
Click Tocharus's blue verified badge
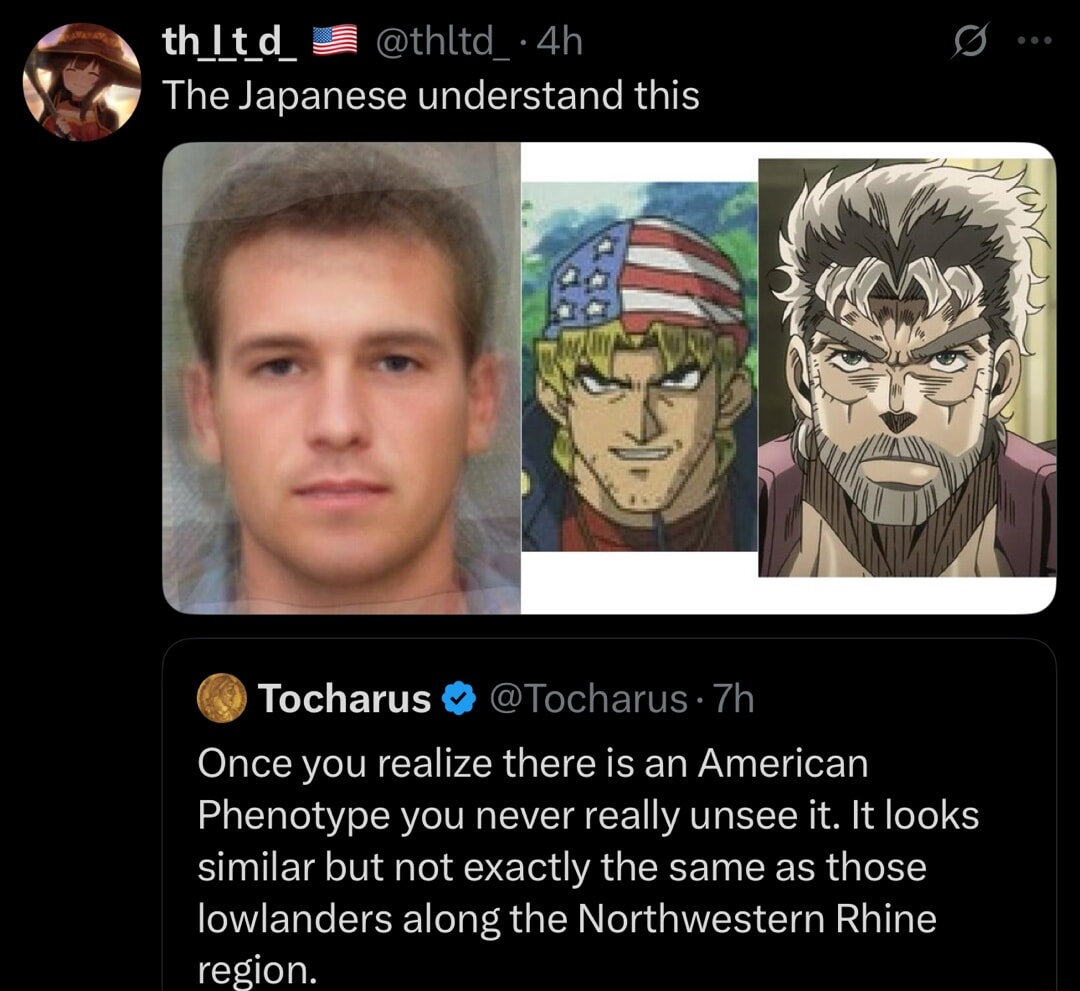coord(457,699)
